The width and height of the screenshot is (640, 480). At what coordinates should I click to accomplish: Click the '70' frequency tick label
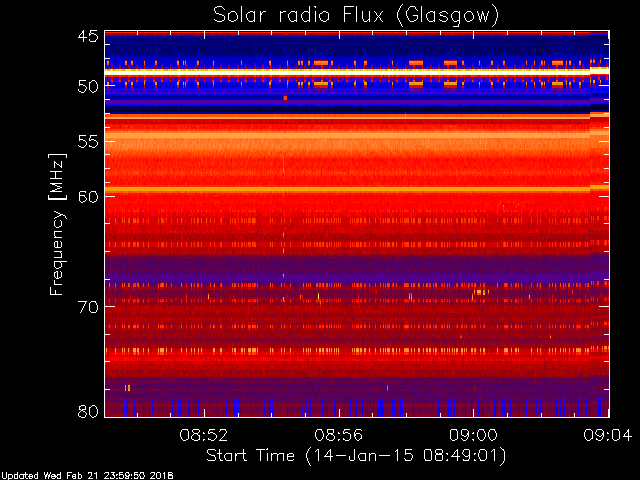click(88, 307)
